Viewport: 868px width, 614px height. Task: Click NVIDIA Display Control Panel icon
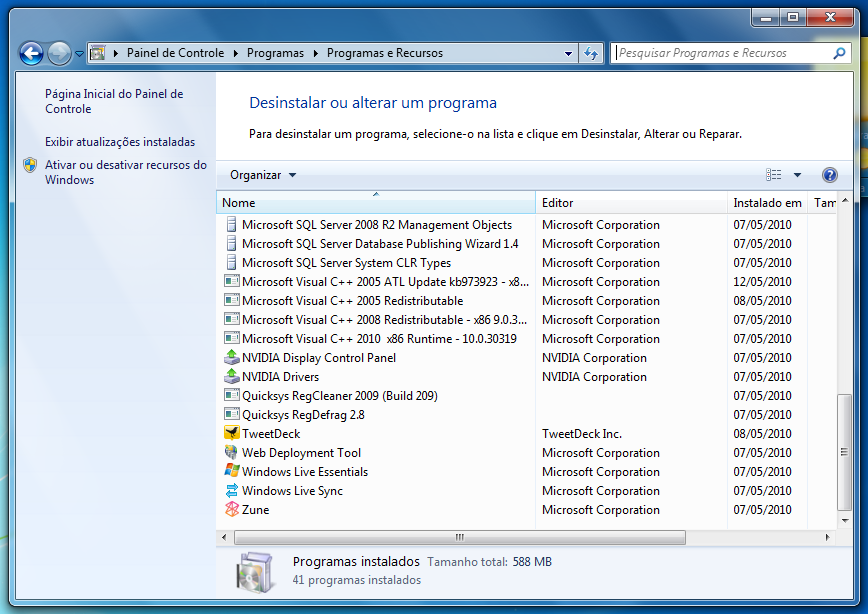(x=231, y=357)
